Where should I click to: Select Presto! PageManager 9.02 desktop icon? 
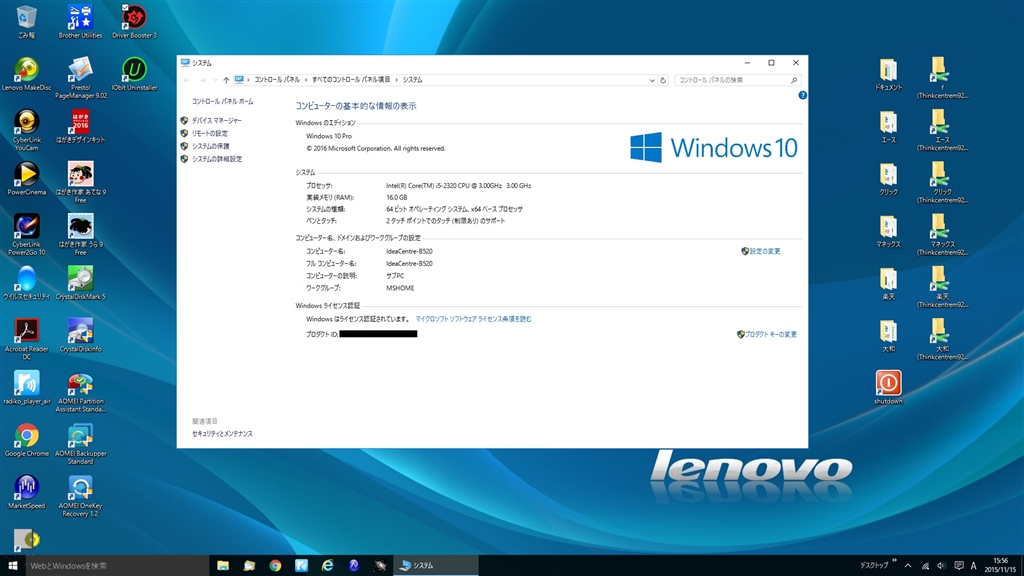click(x=80, y=78)
